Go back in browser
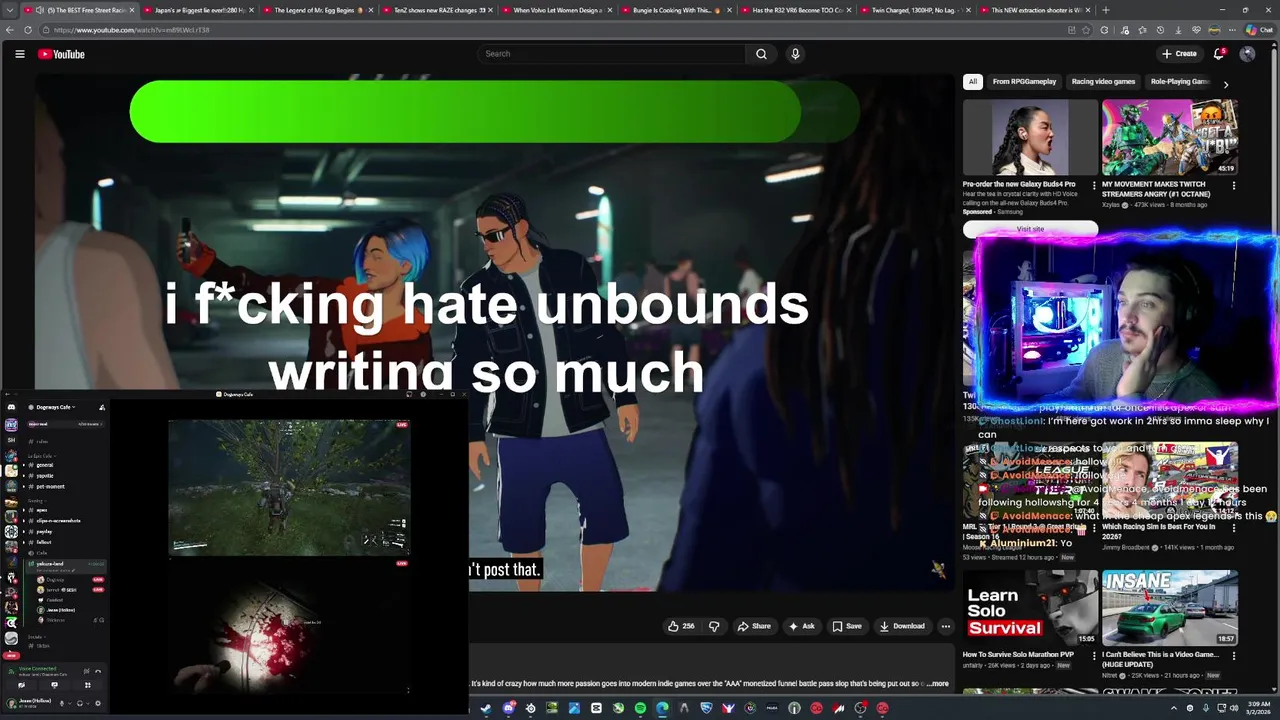 point(10,30)
